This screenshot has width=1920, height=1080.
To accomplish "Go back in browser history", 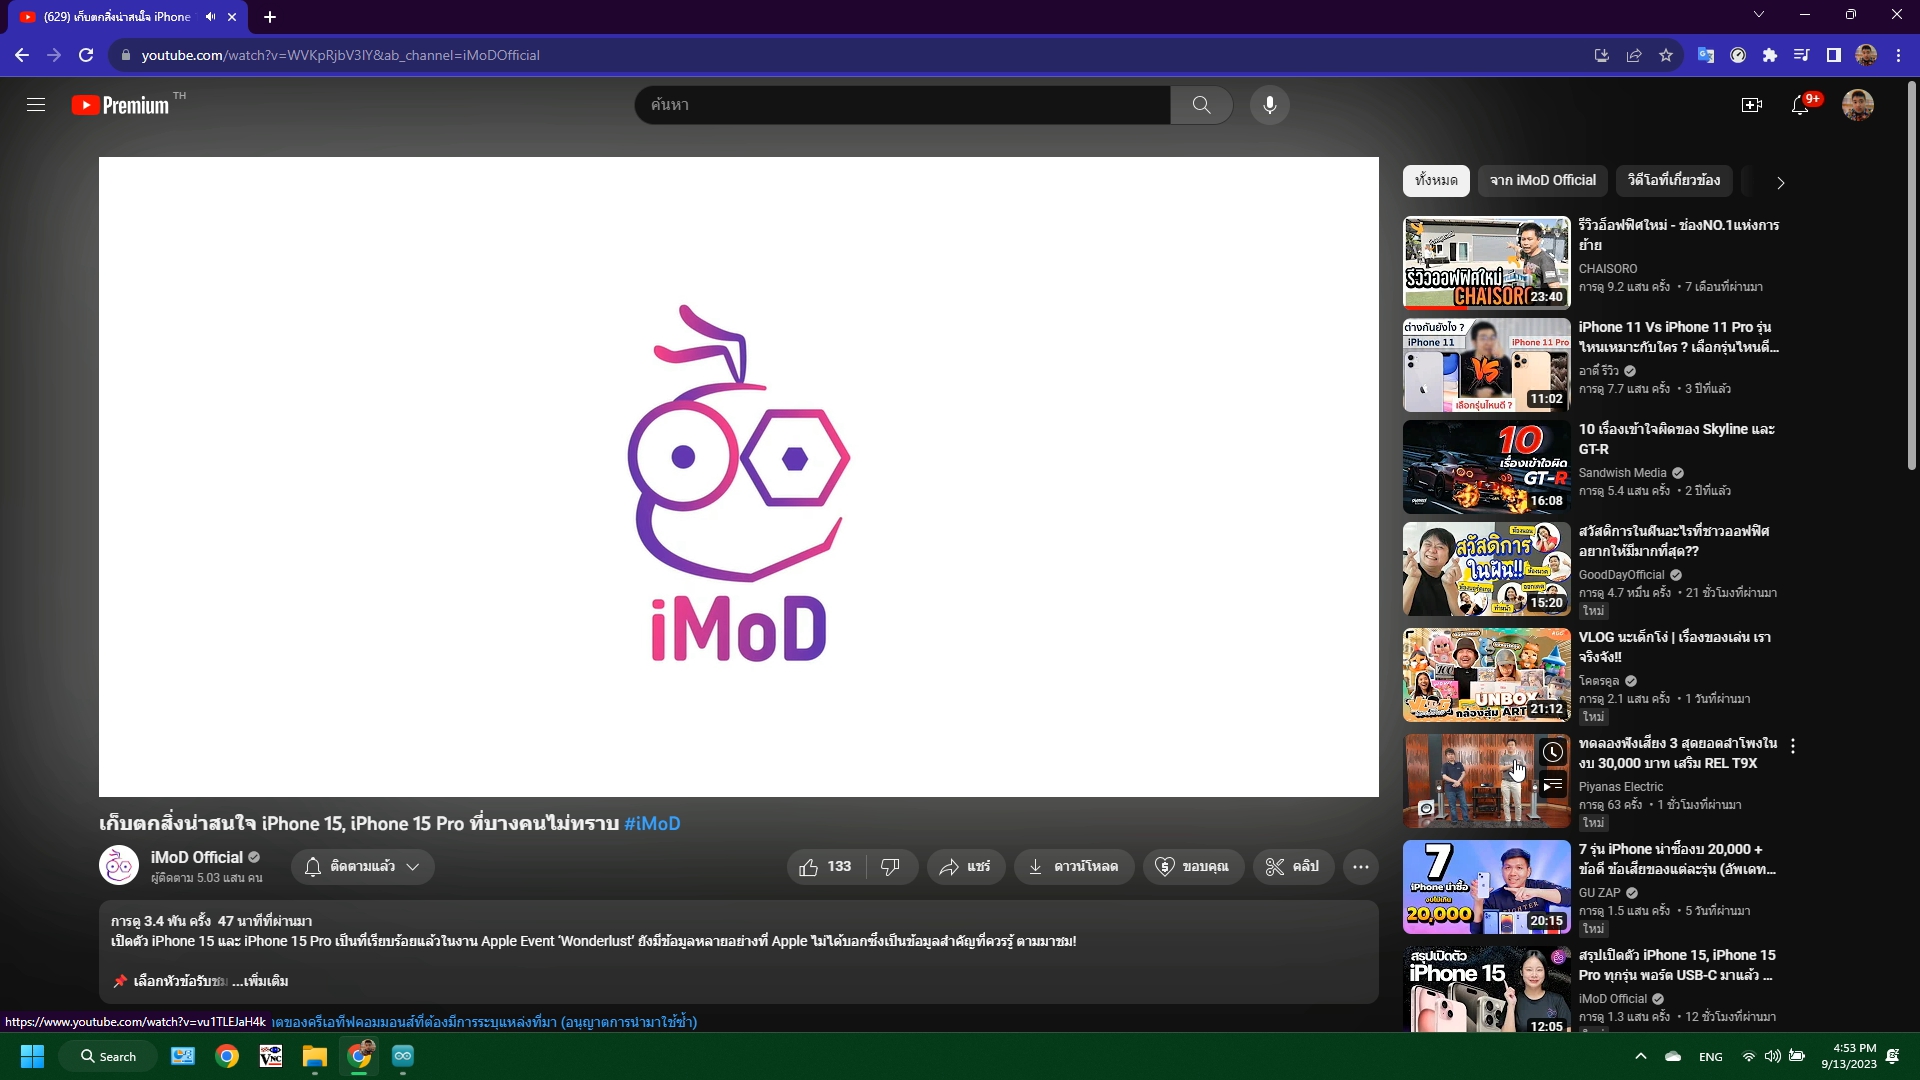I will [x=22, y=55].
